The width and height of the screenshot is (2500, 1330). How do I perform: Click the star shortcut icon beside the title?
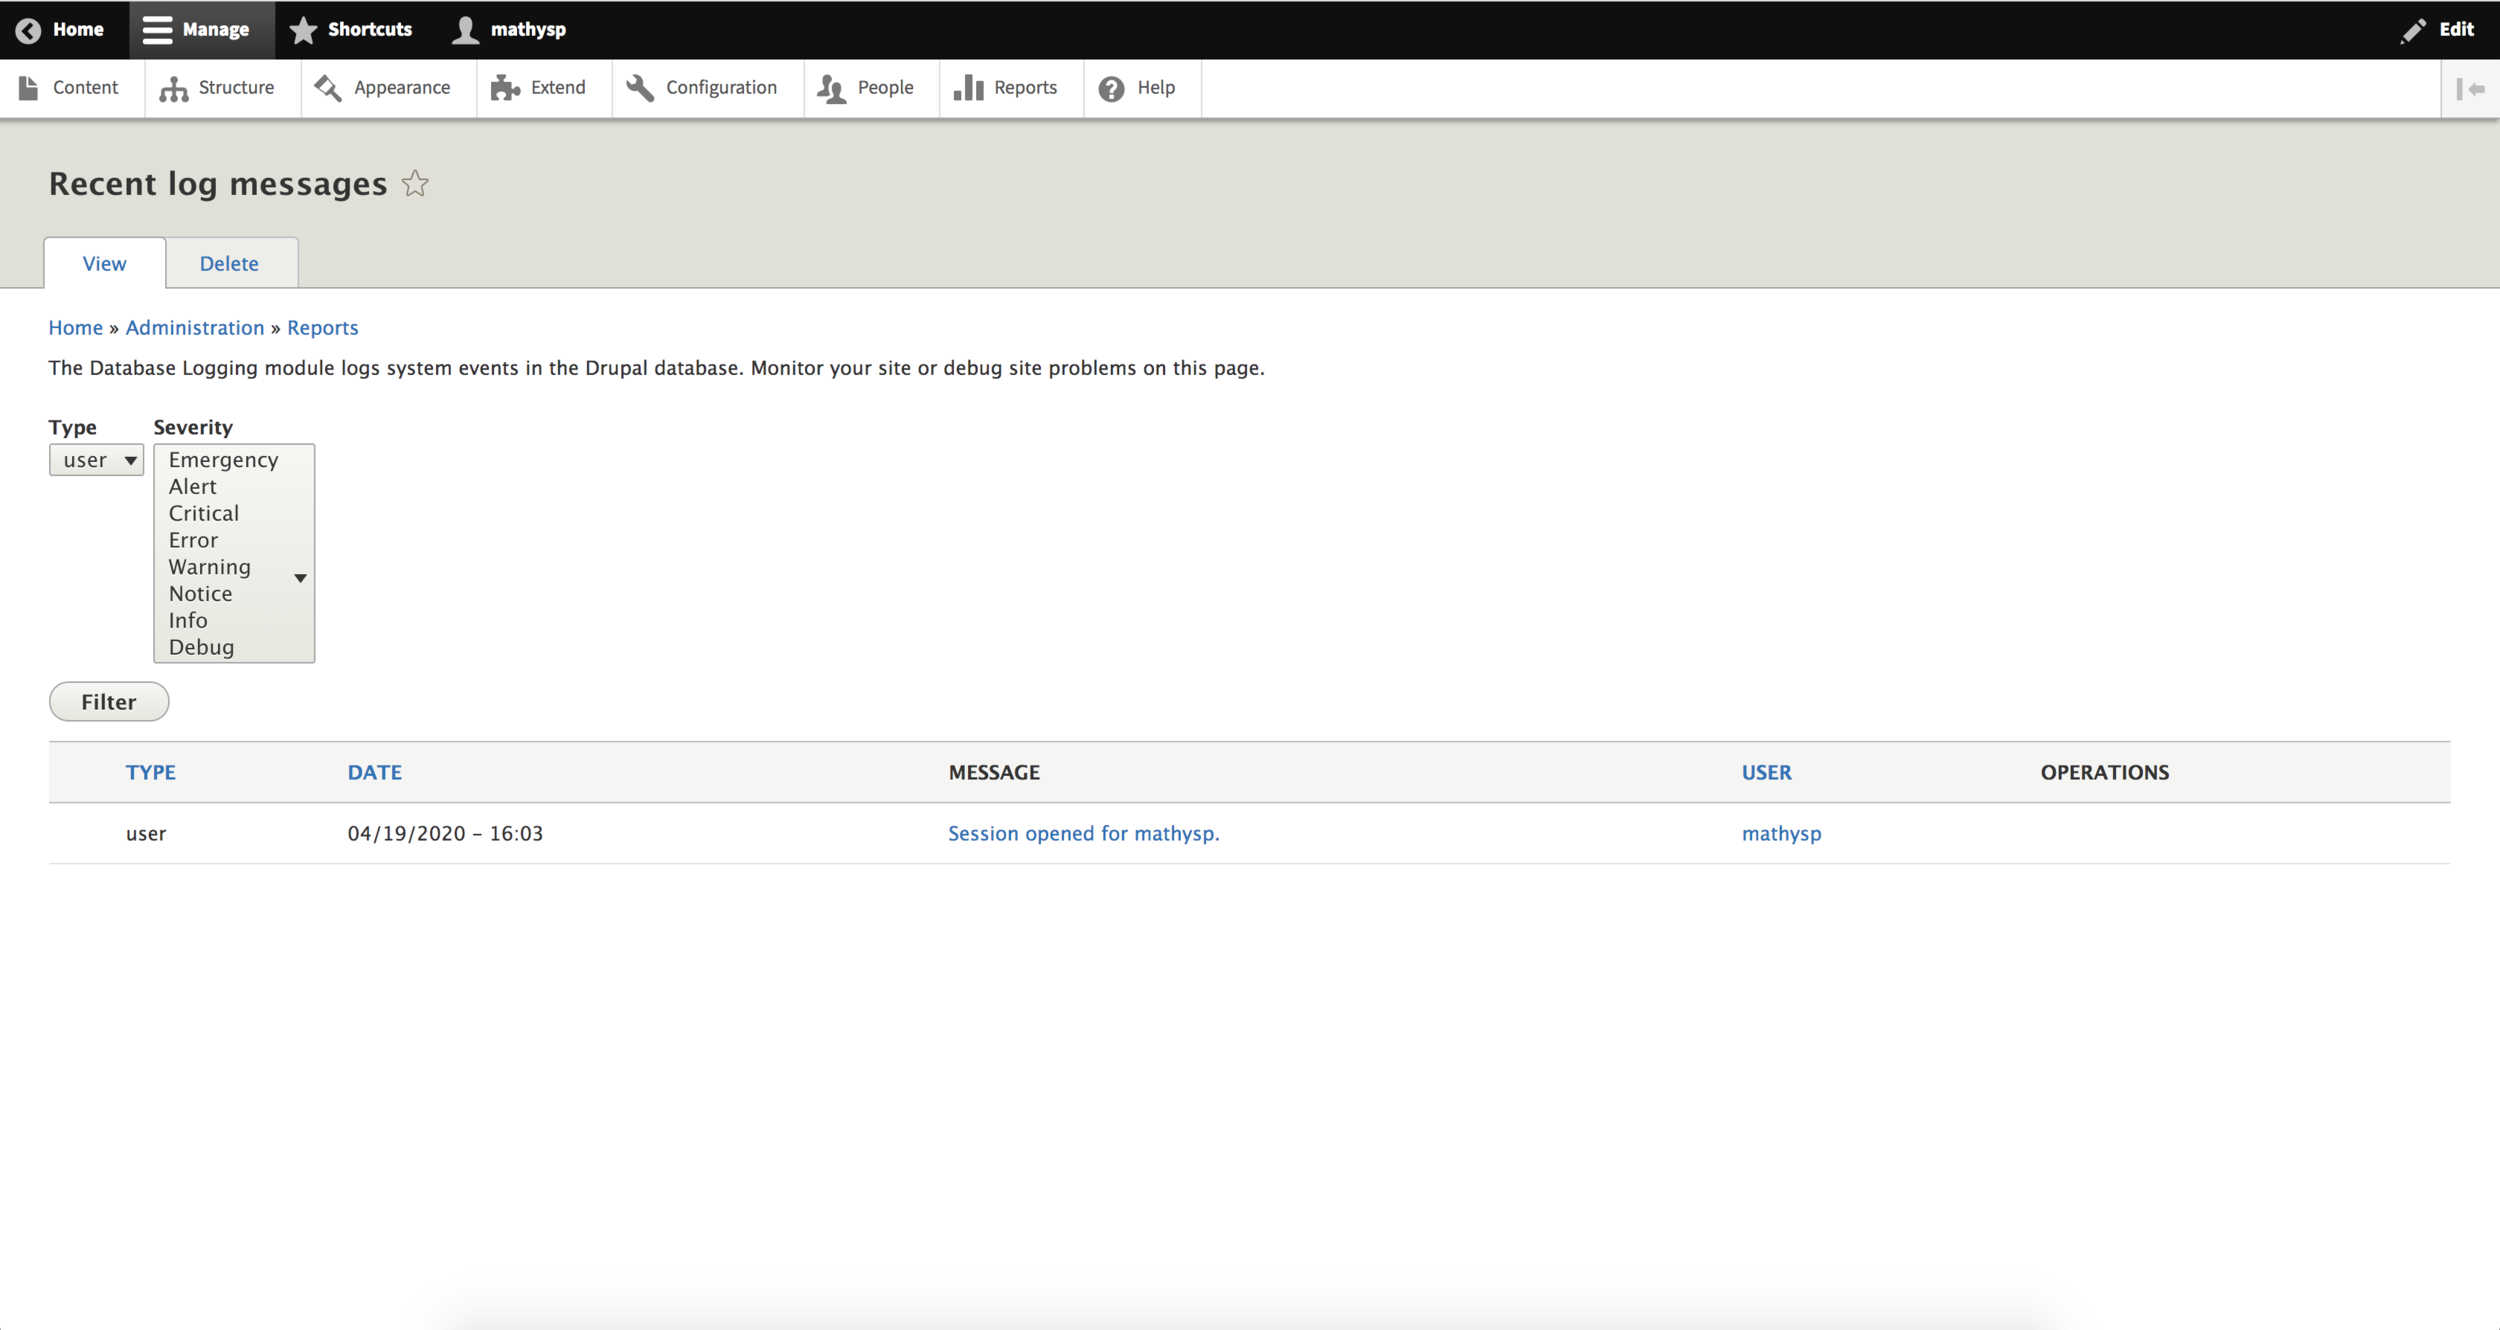pos(415,184)
